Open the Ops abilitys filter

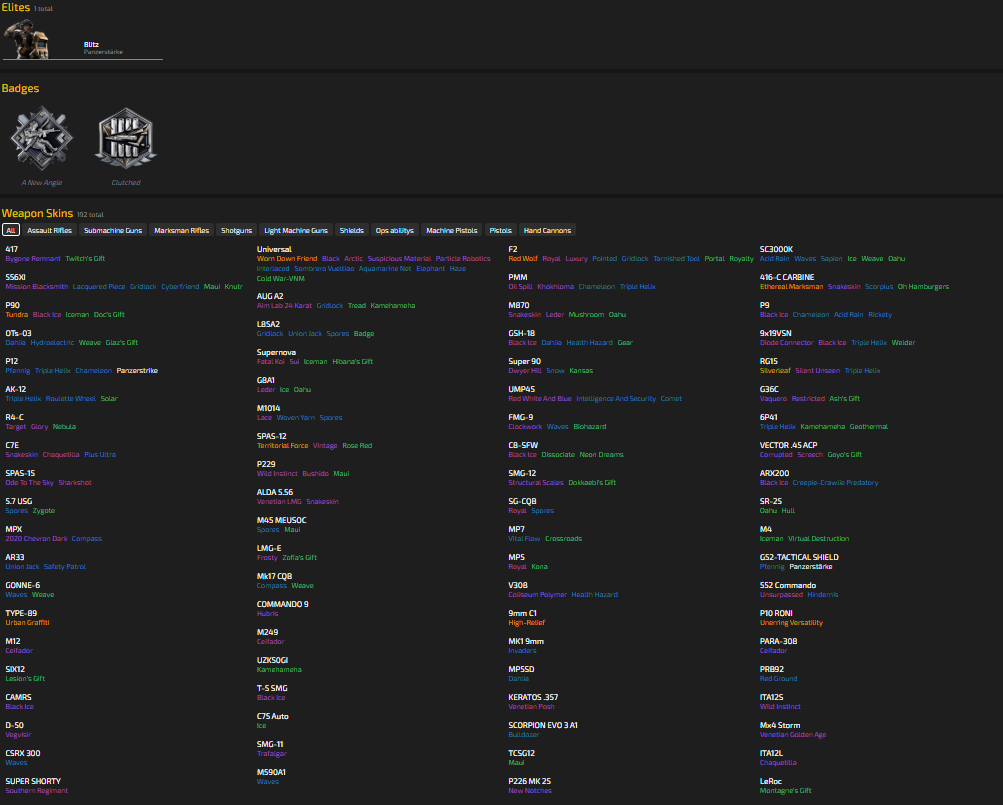click(x=394, y=230)
